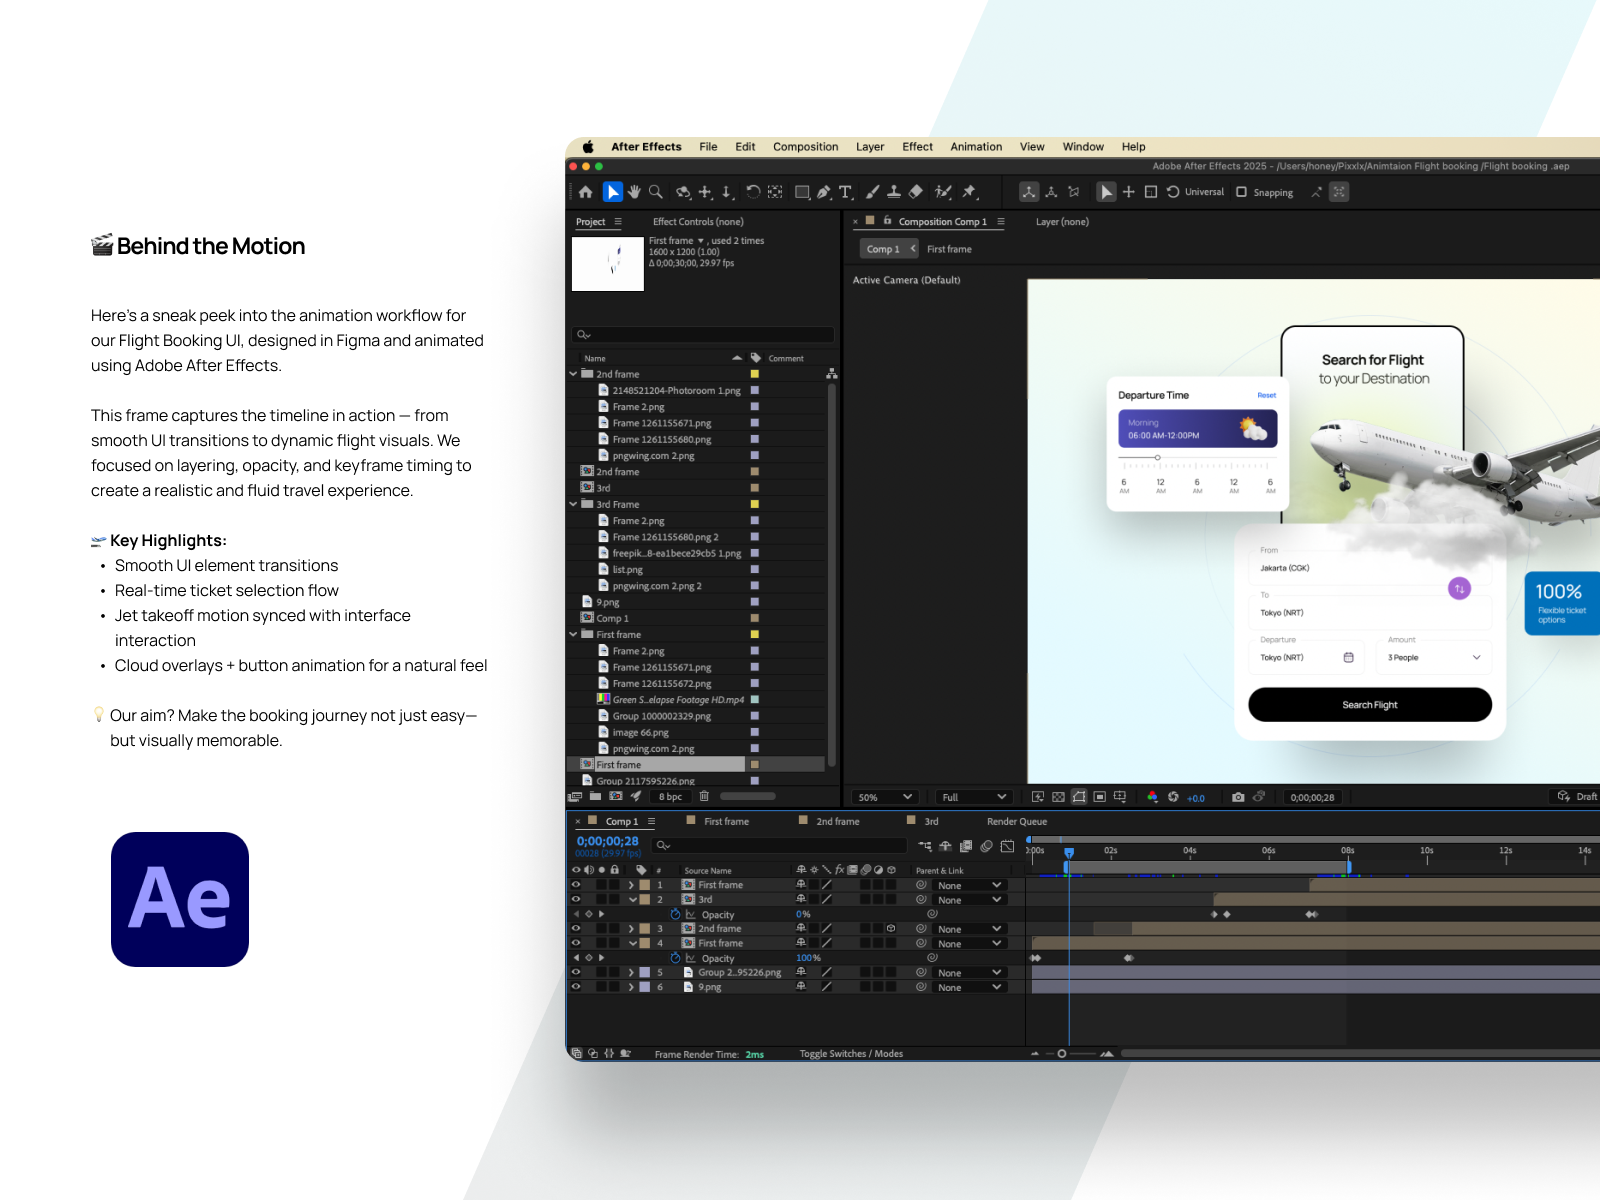Select the Type (T) tool
The height and width of the screenshot is (1200, 1600).
[846, 192]
